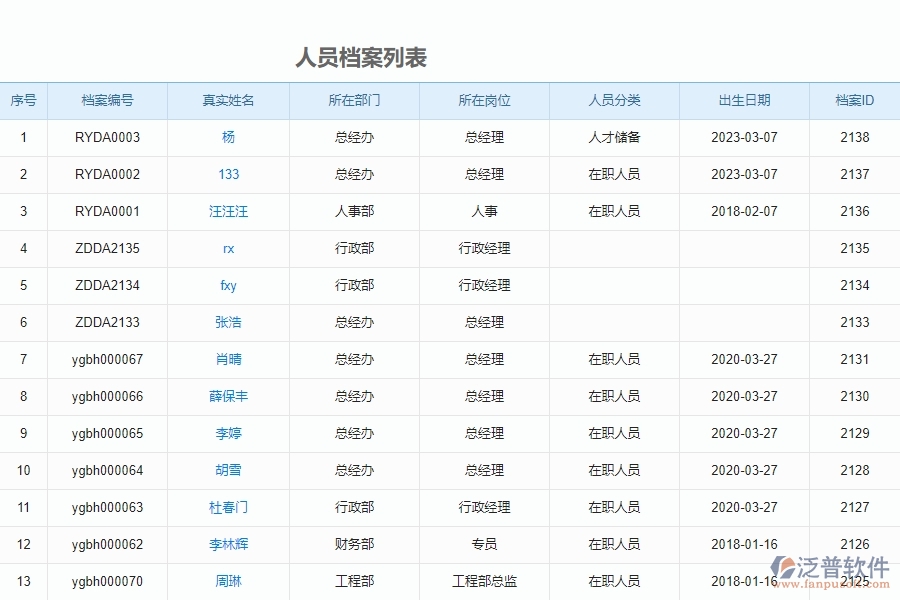The image size is (900, 600).
Task: Open the profile link for 杨
Action: (228, 138)
